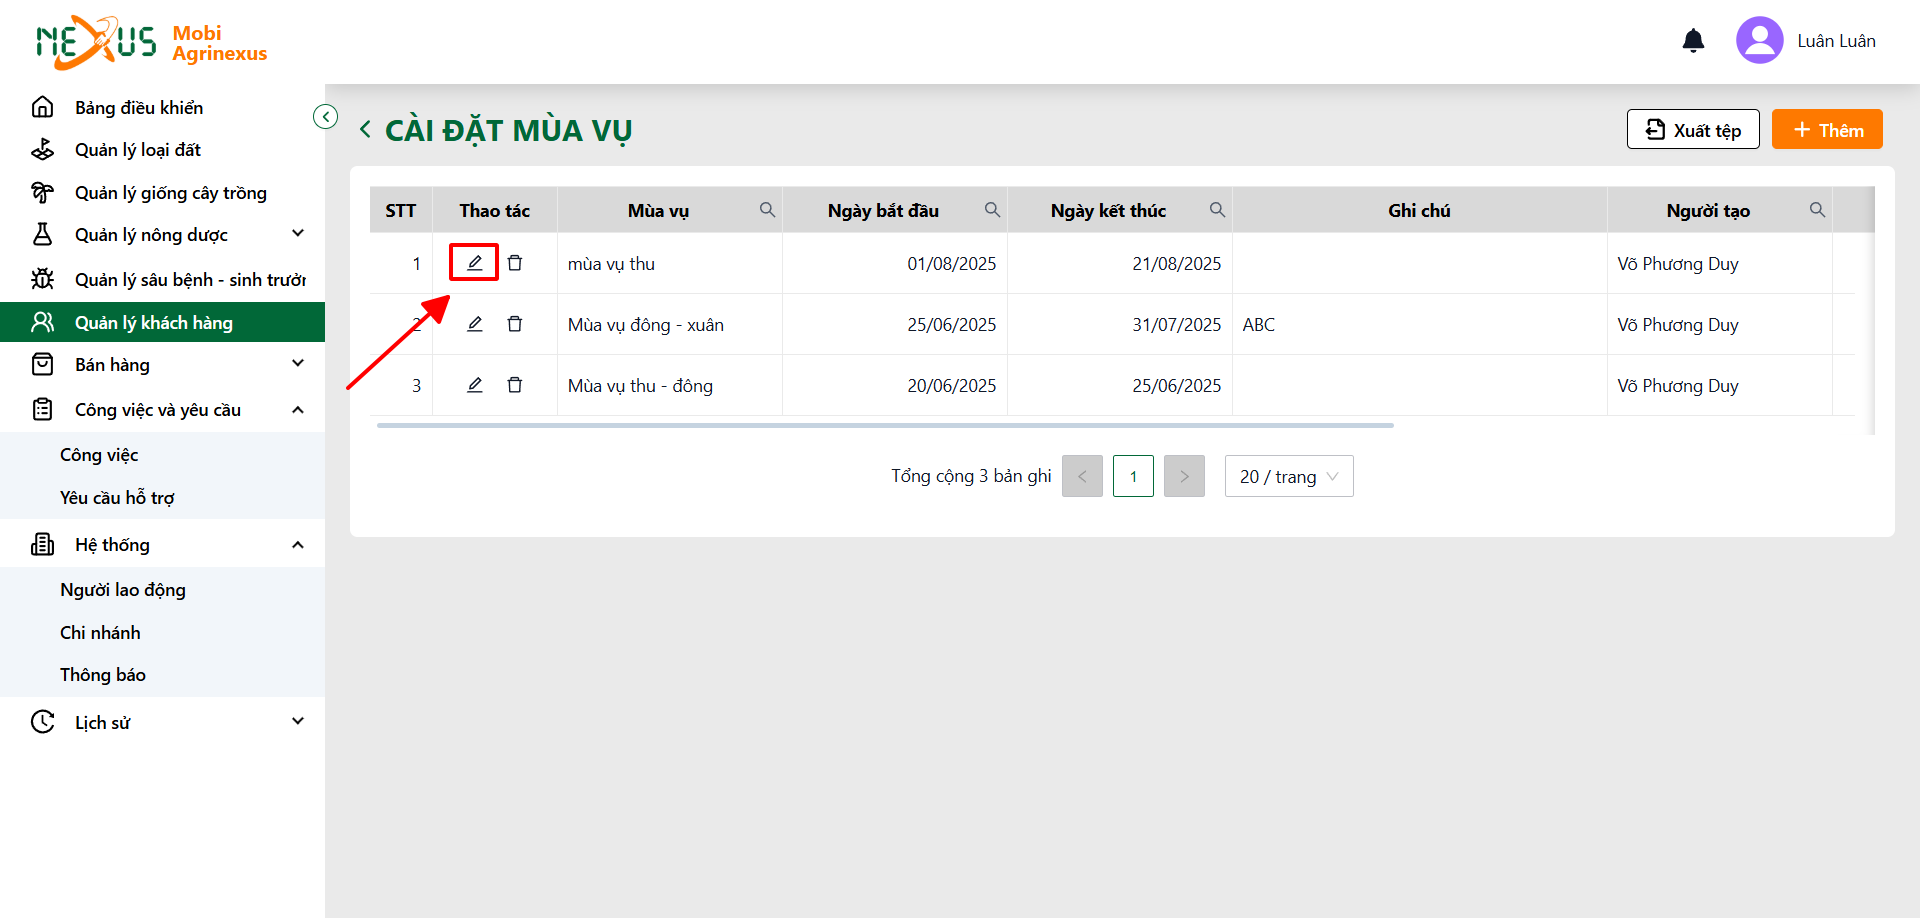Viewport: 1920px width, 918px height.
Task: Search in the Mùa vụ column
Action: click(x=767, y=210)
